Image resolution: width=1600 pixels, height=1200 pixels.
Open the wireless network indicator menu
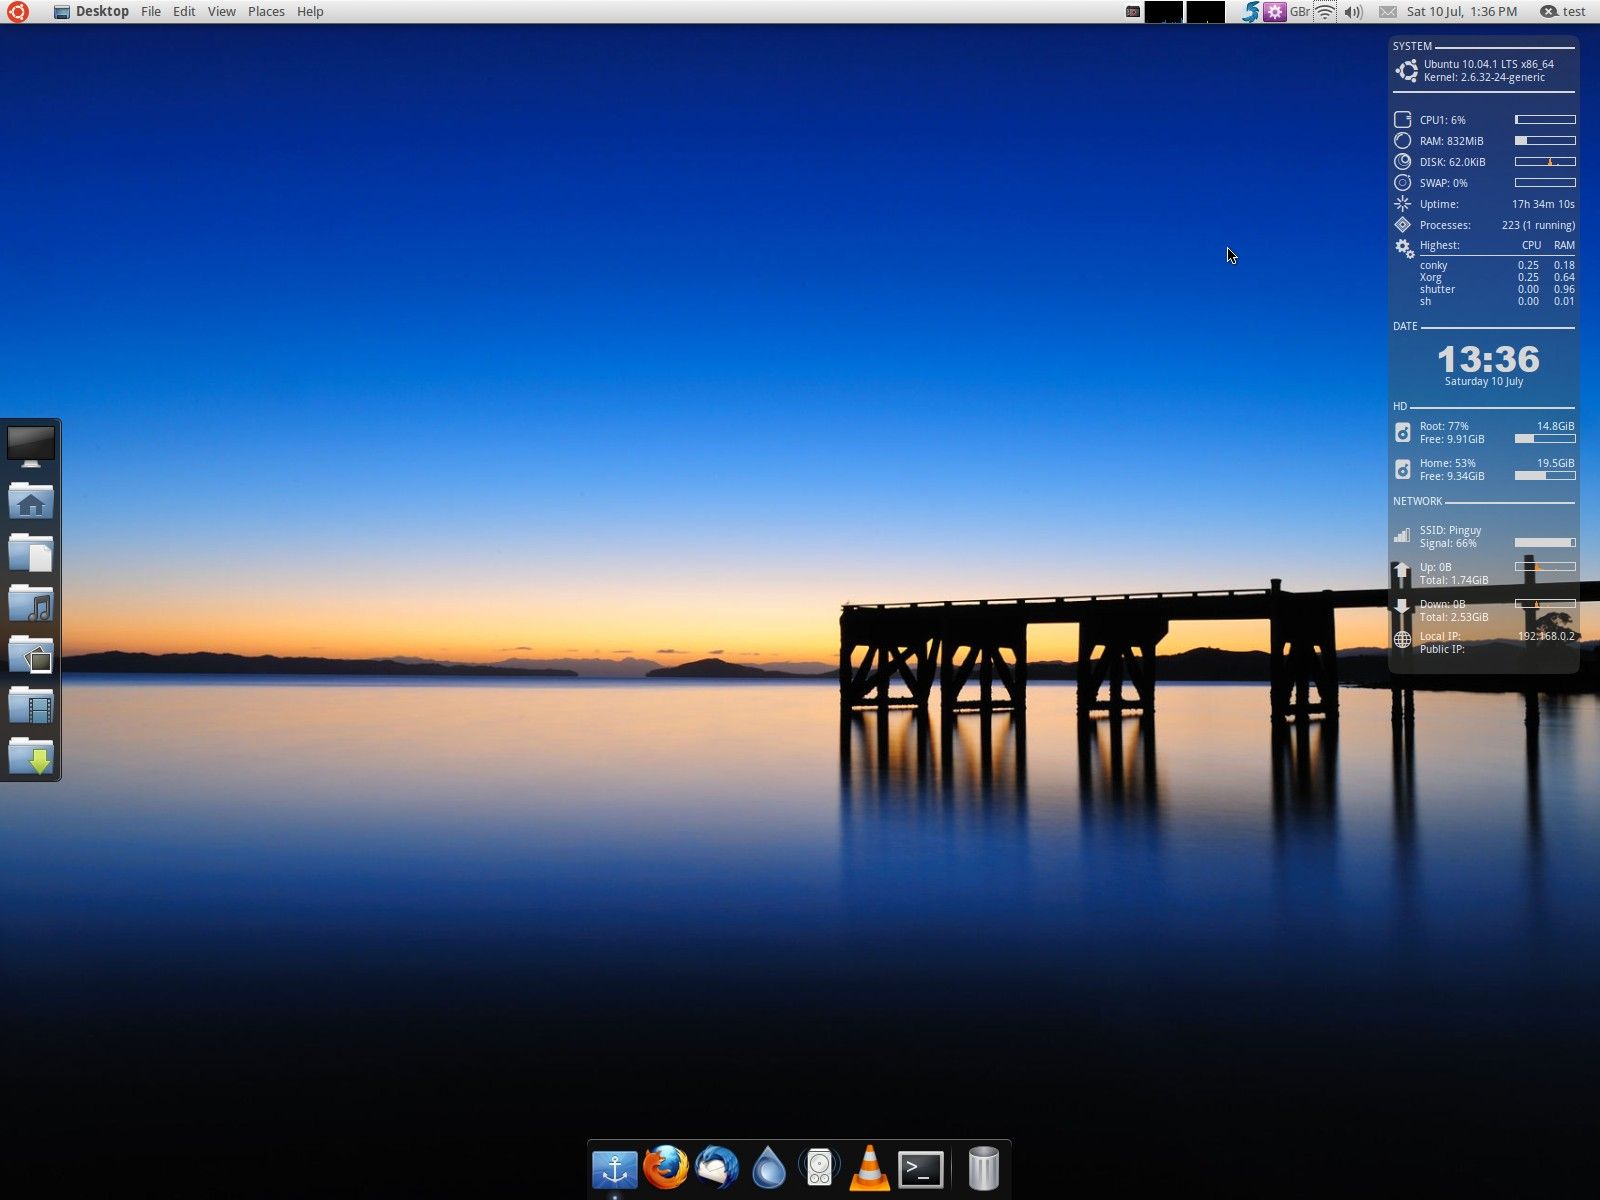tap(1325, 12)
